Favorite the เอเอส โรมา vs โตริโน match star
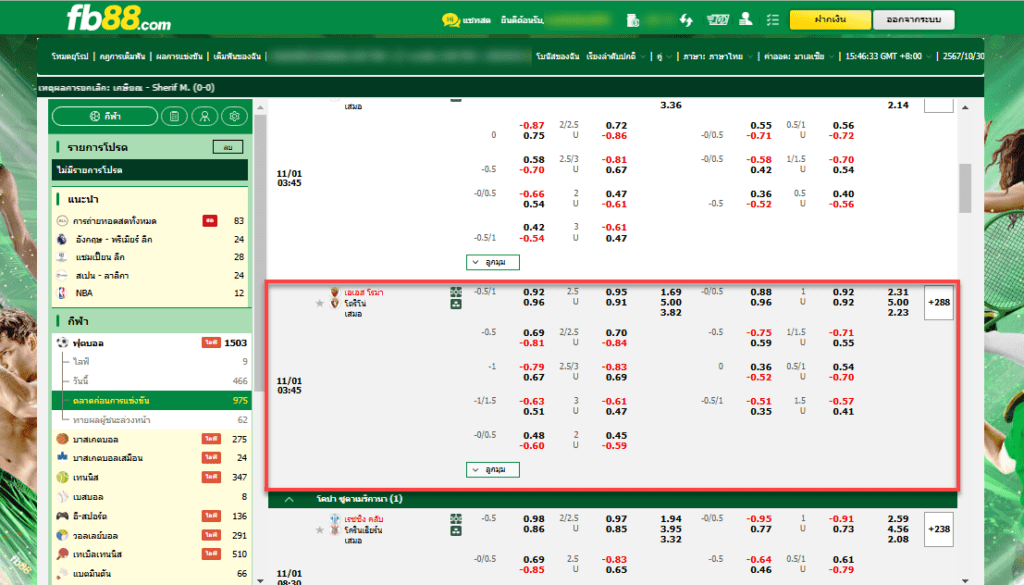Image resolution: width=1024 pixels, height=585 pixels. point(319,304)
